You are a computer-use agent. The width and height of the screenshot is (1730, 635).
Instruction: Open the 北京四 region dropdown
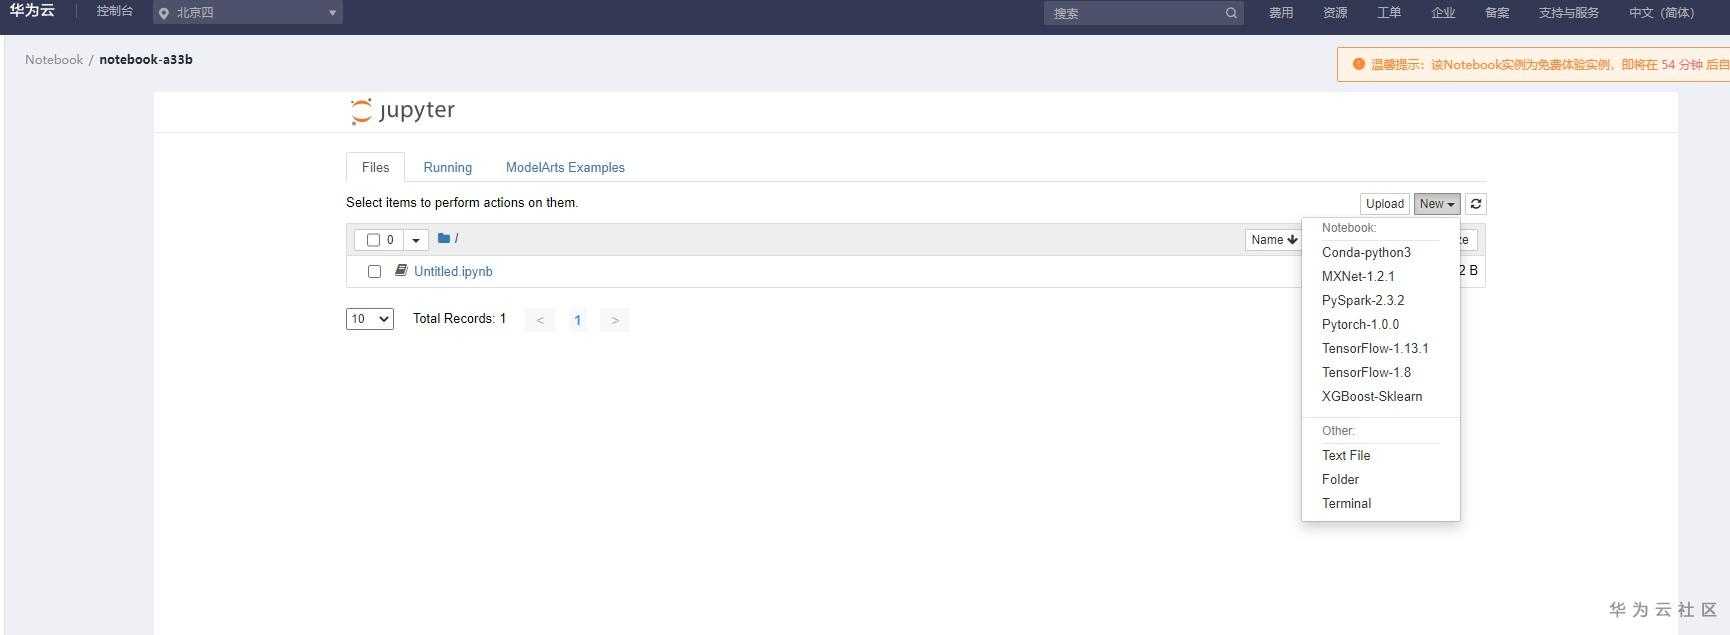tap(248, 13)
